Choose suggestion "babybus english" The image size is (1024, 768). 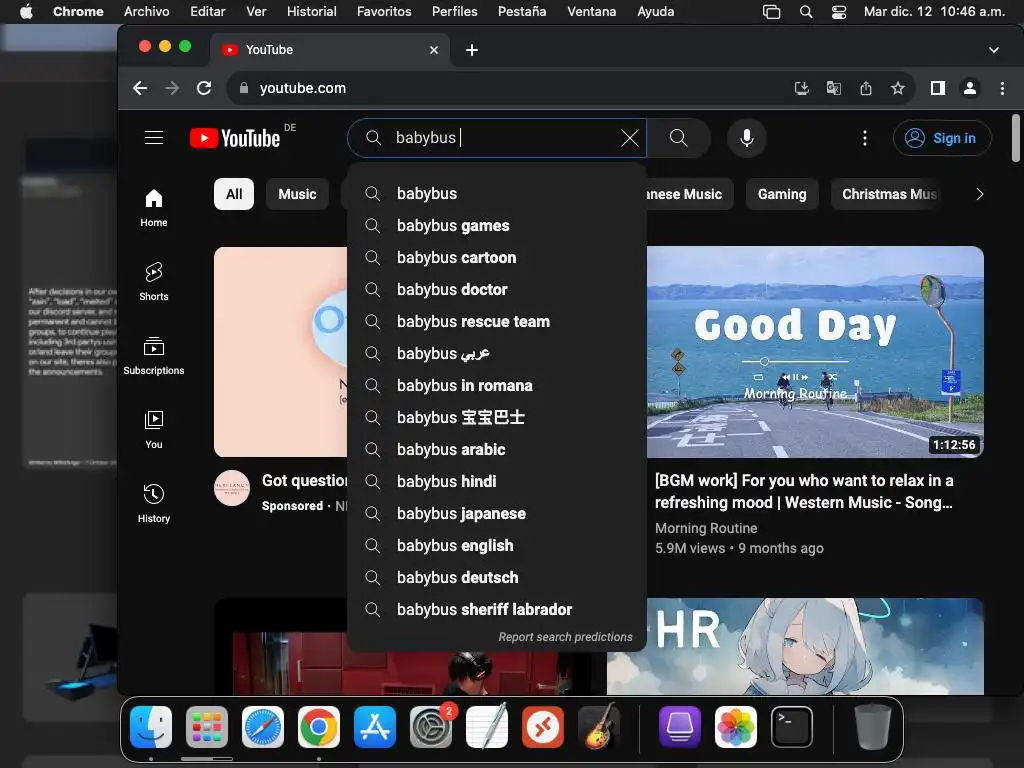click(497, 546)
